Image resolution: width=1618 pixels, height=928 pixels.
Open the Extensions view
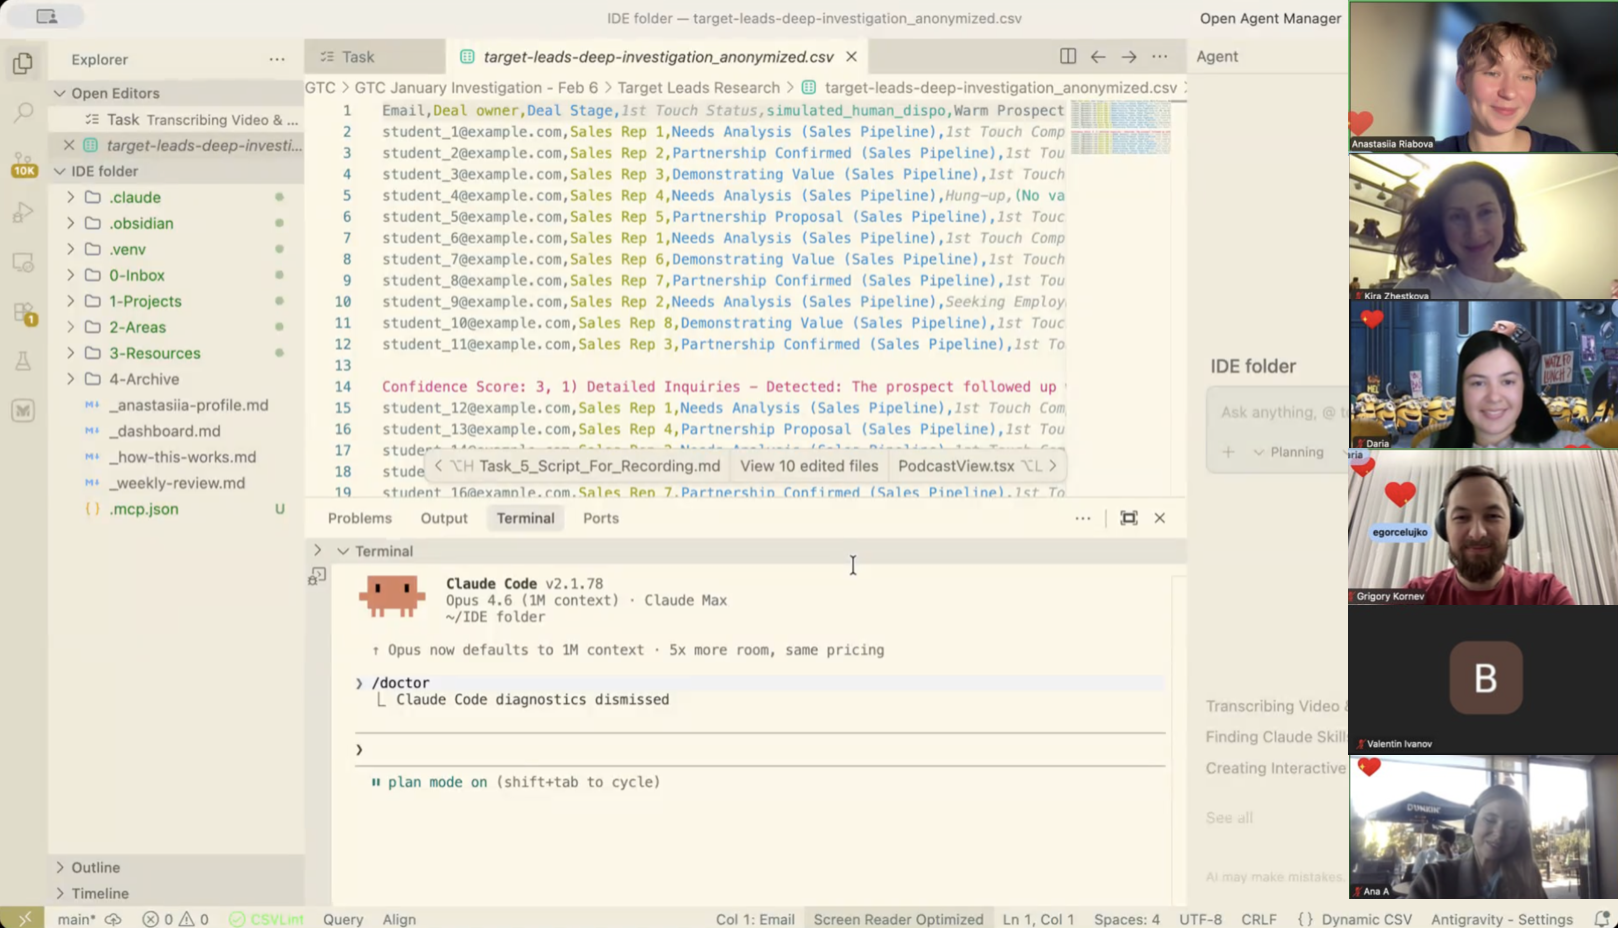pyautogui.click(x=23, y=313)
